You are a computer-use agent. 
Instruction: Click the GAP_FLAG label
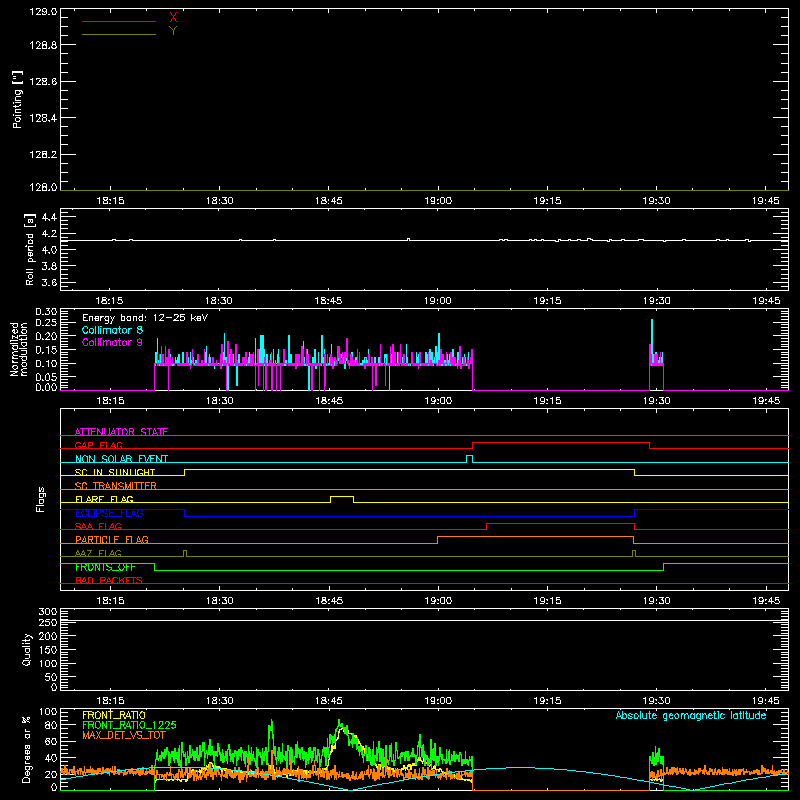(x=98, y=445)
